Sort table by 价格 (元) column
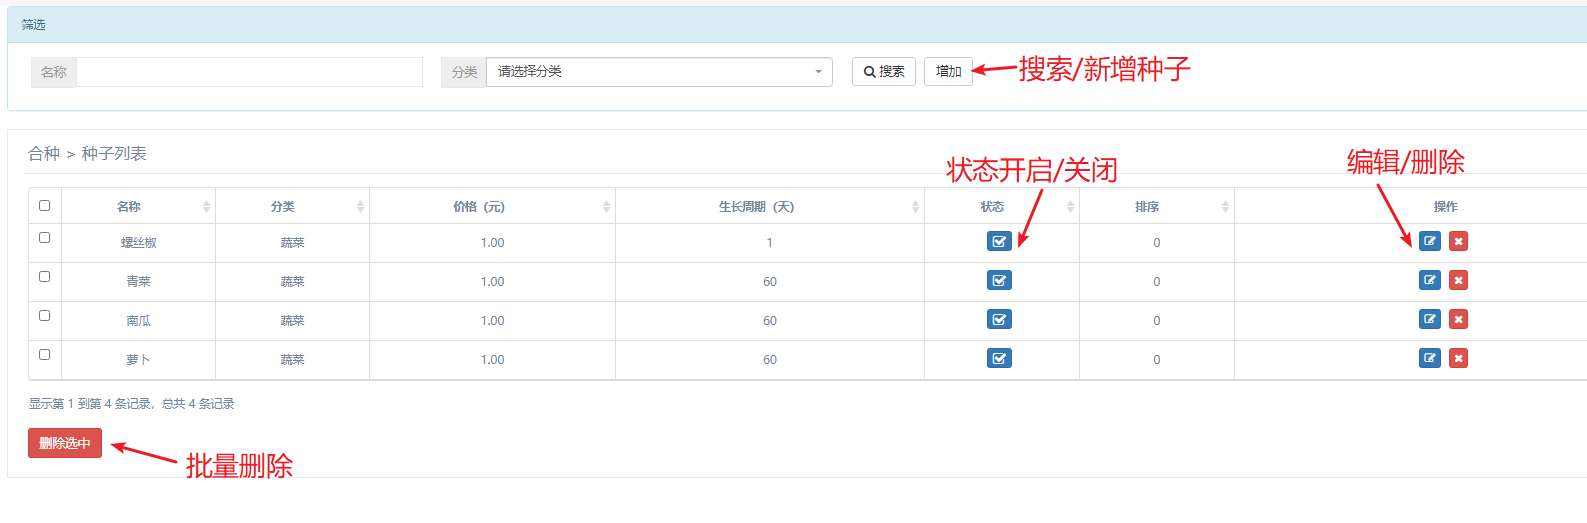The image size is (1587, 523). [x=492, y=206]
